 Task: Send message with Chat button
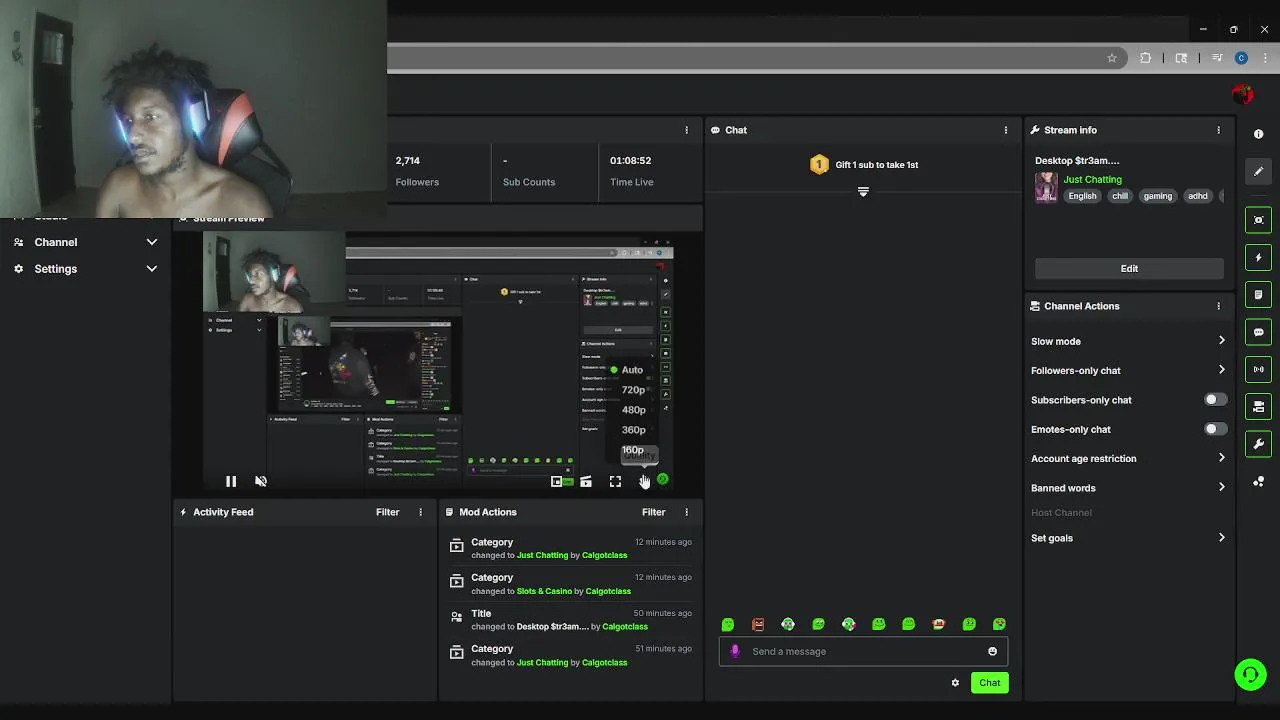pos(989,683)
